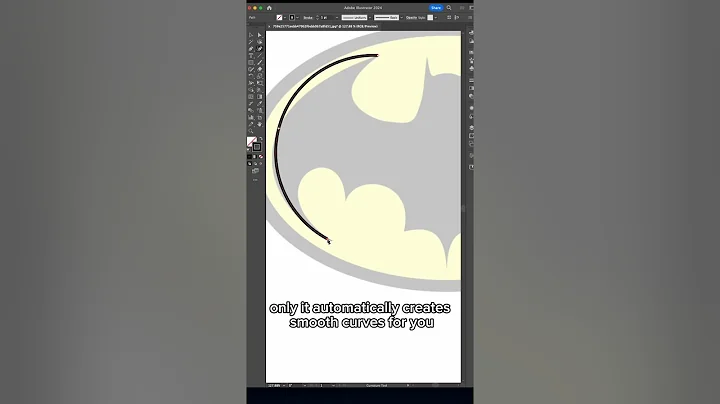Select the Line Segment tool

coord(259,55)
